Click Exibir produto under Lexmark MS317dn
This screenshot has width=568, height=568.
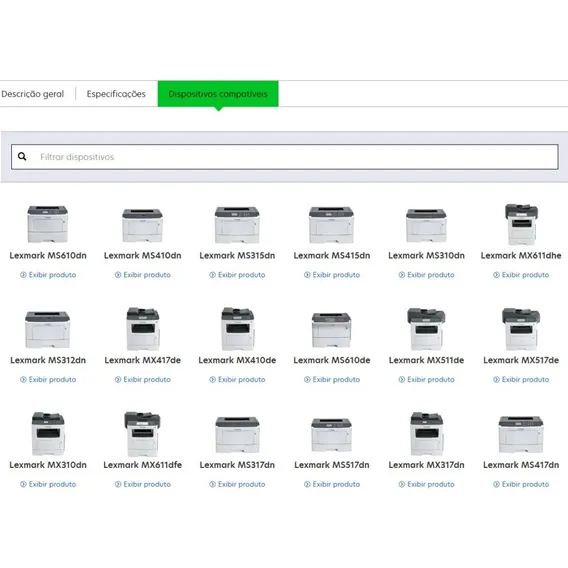(x=237, y=484)
